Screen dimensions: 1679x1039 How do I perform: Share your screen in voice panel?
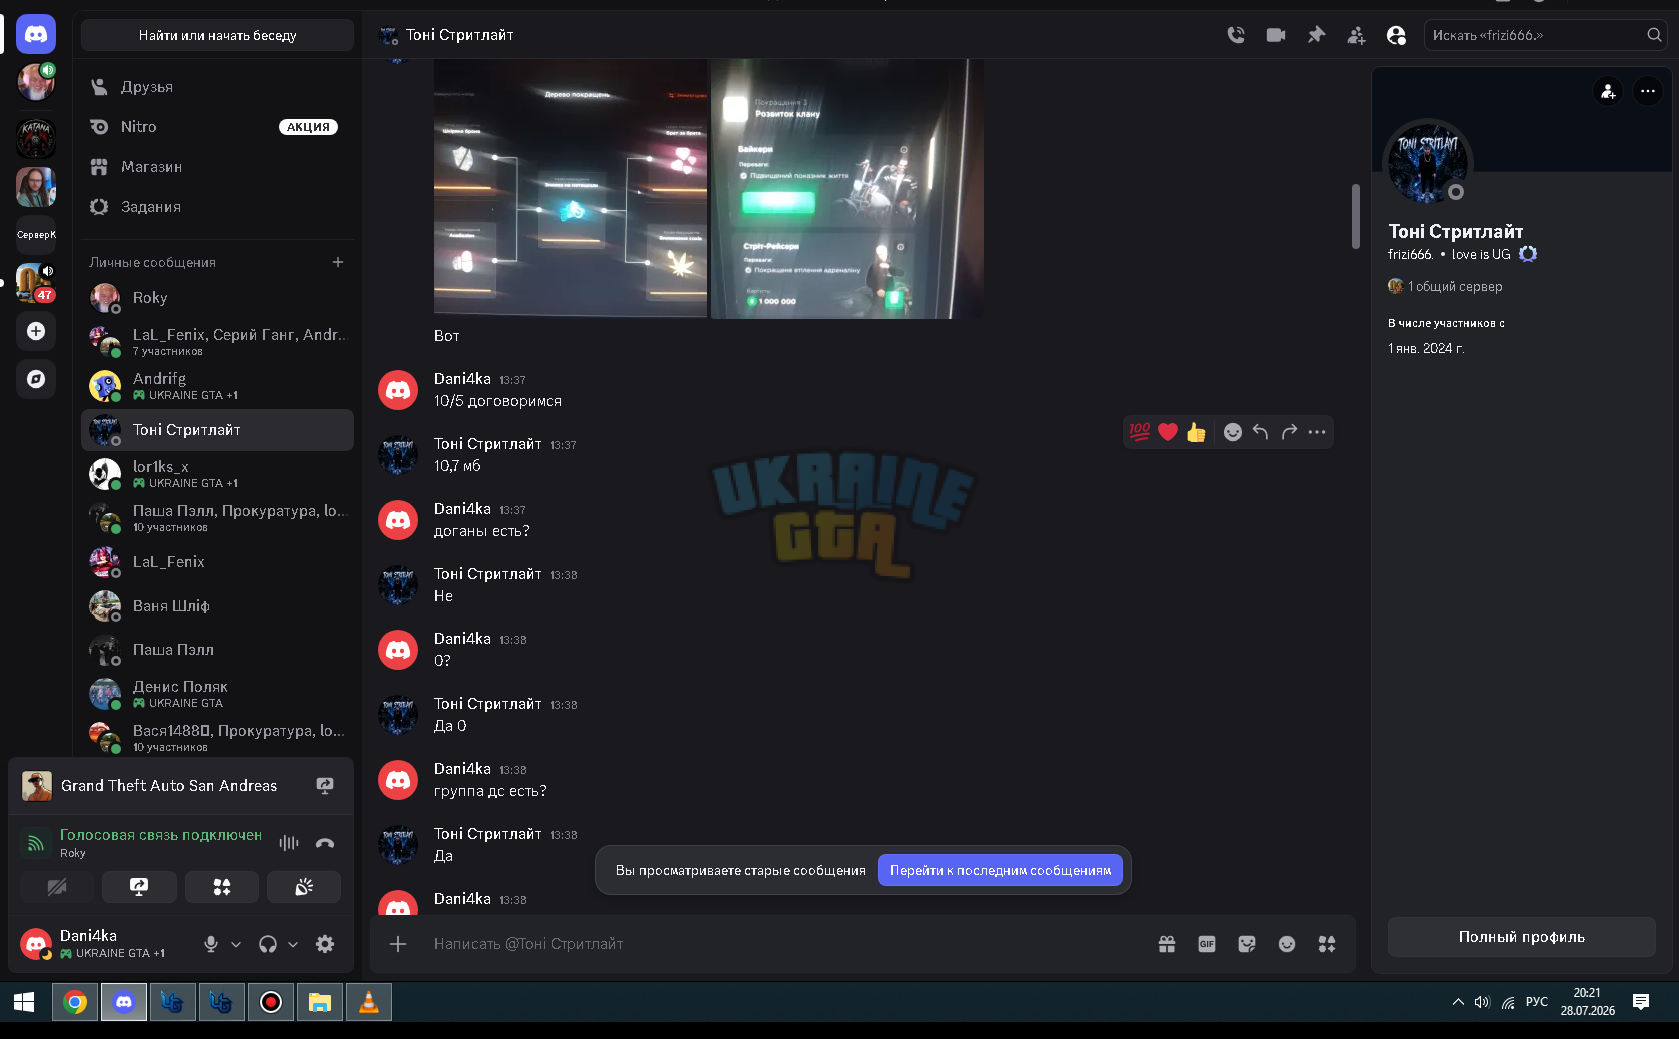pos(139,887)
